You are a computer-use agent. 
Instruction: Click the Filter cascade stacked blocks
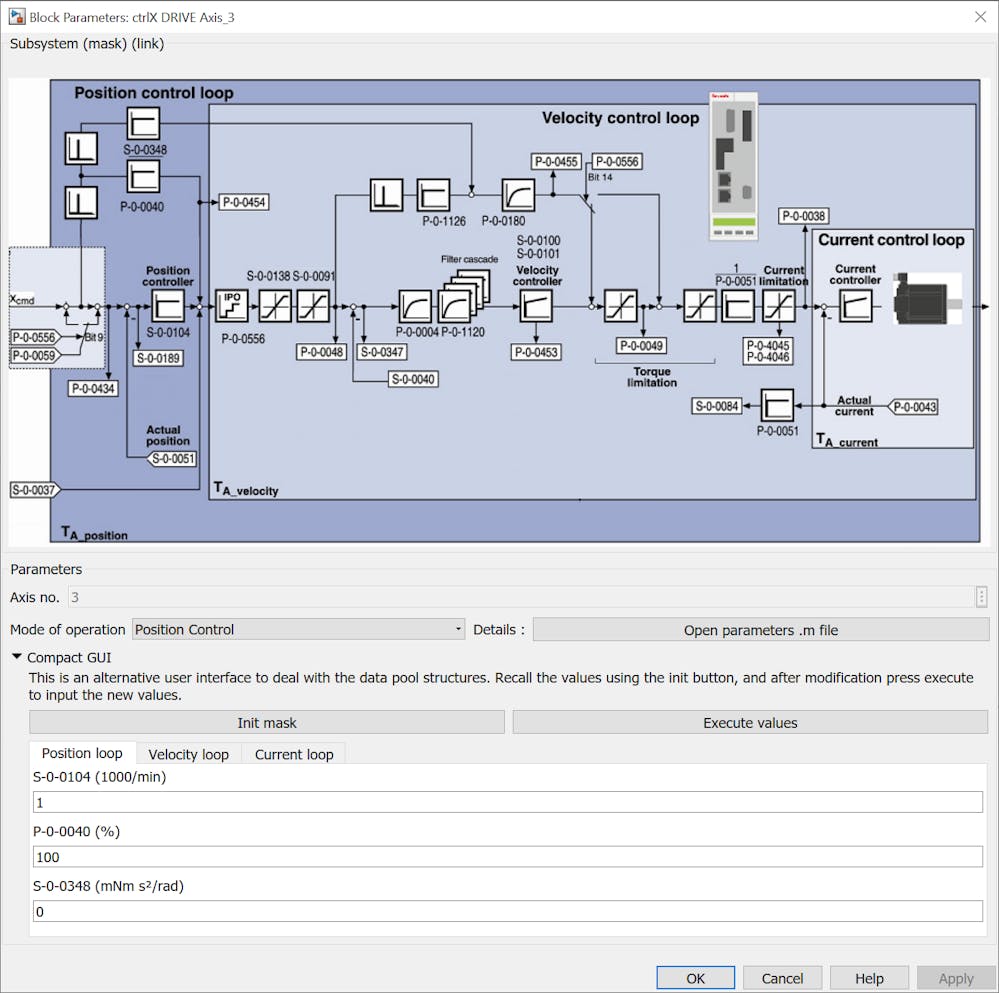(x=463, y=297)
